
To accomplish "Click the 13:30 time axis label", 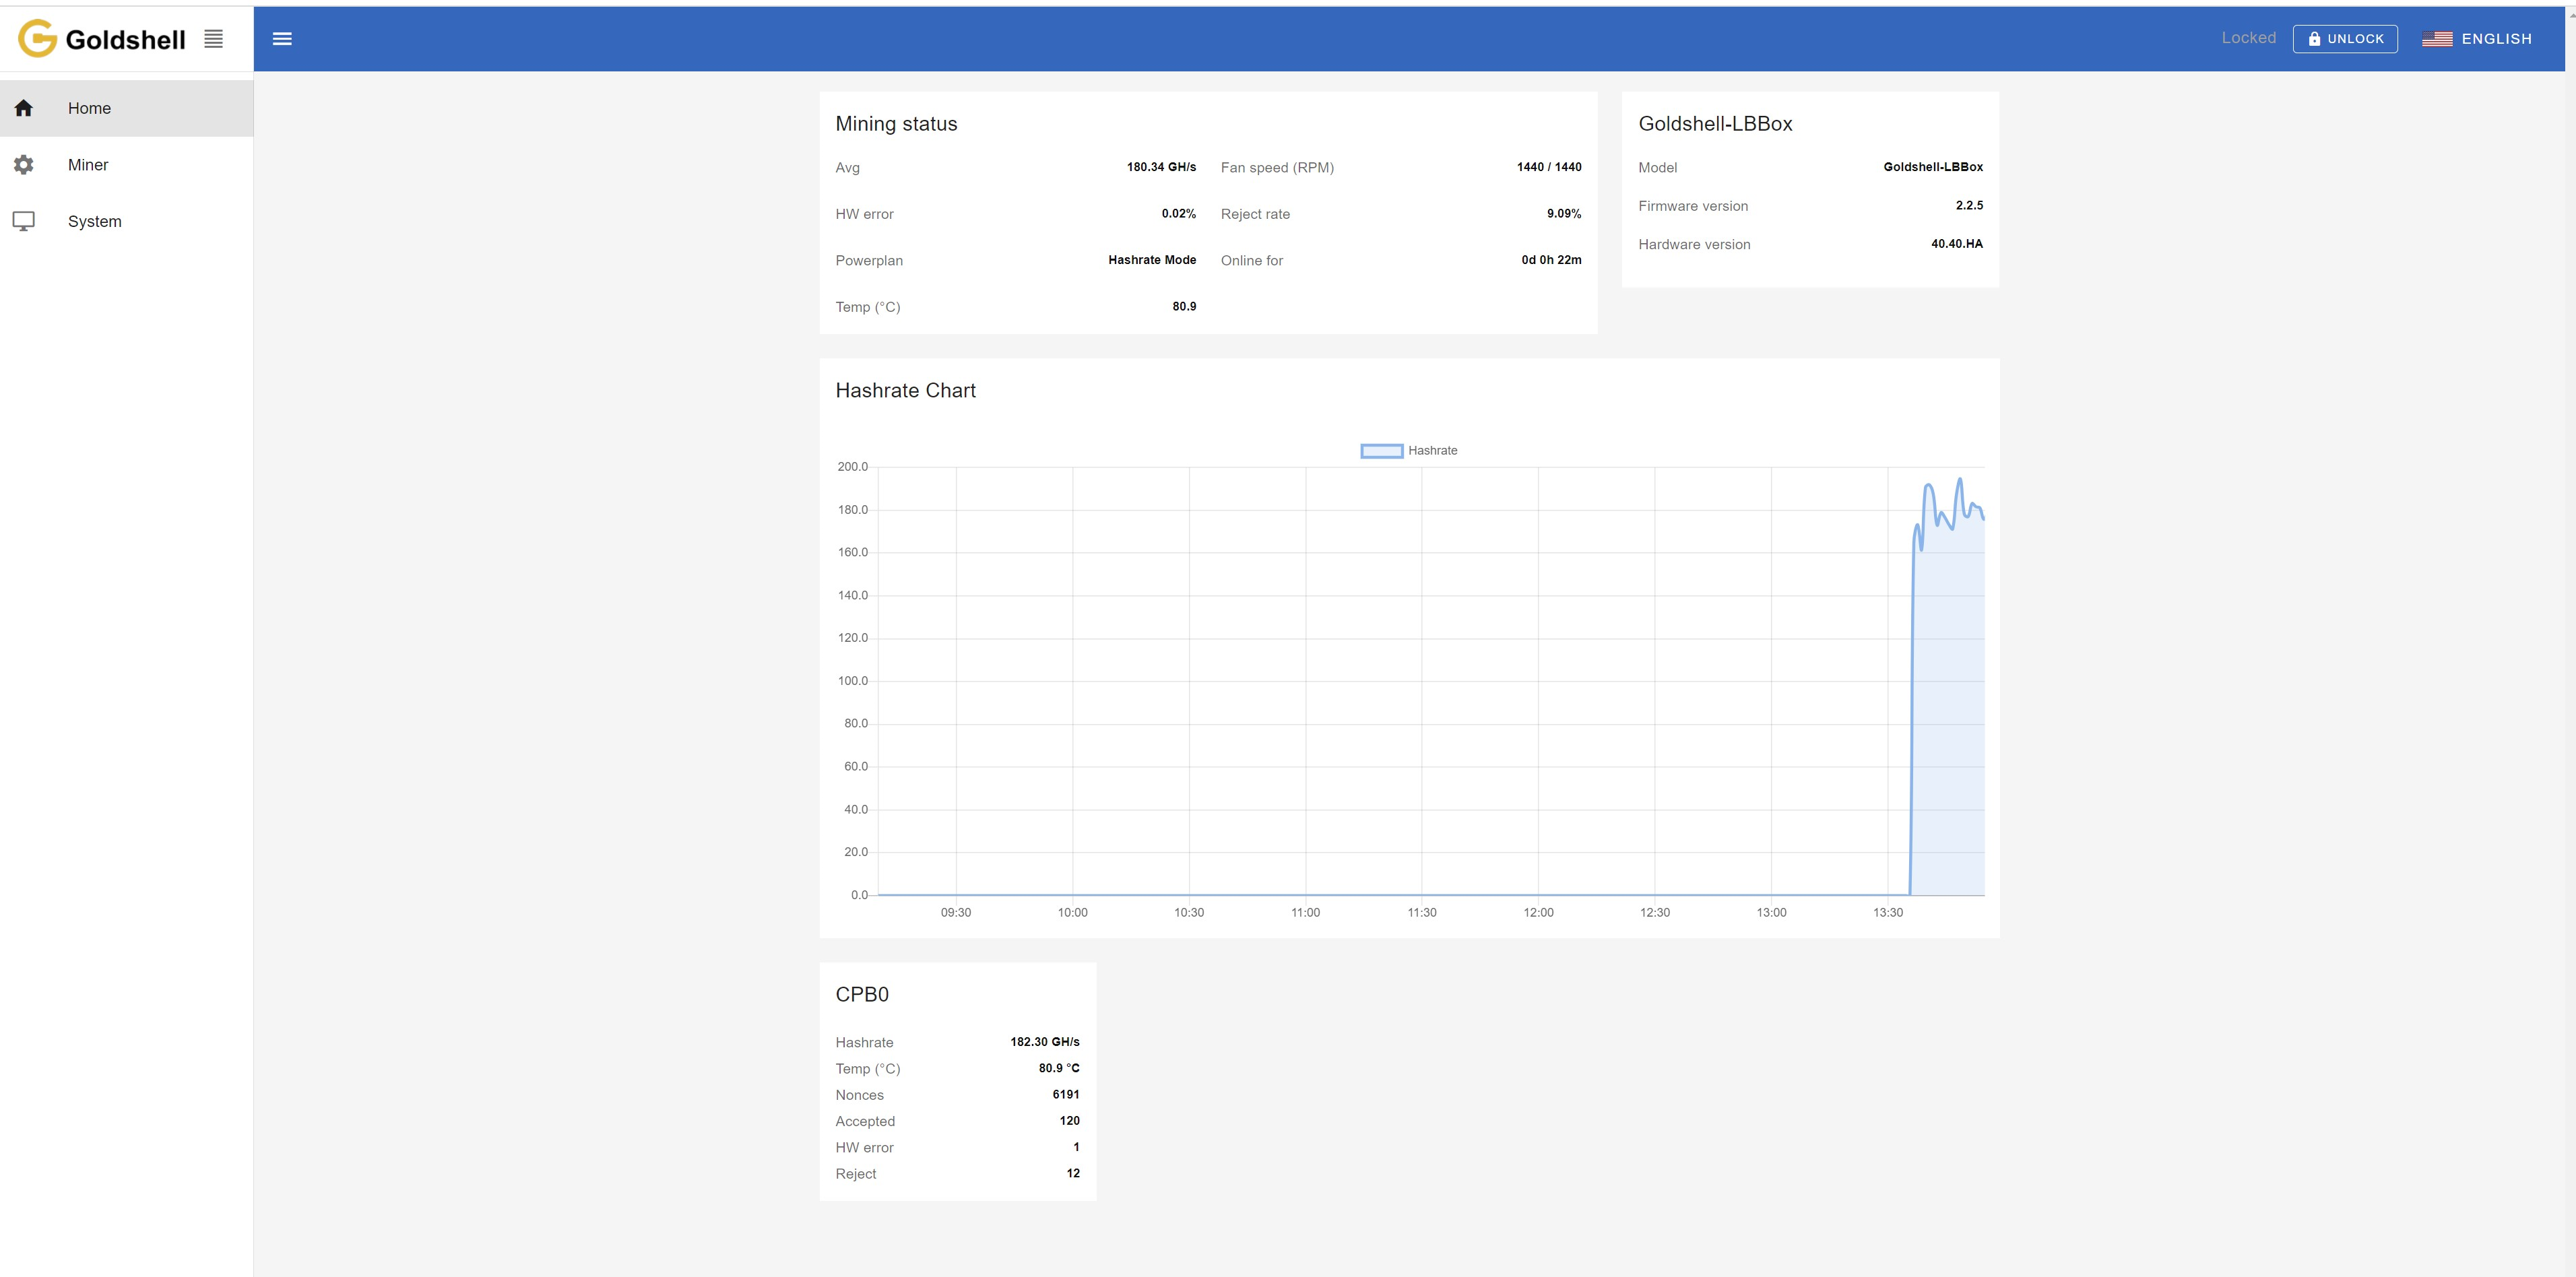I will click(1887, 913).
